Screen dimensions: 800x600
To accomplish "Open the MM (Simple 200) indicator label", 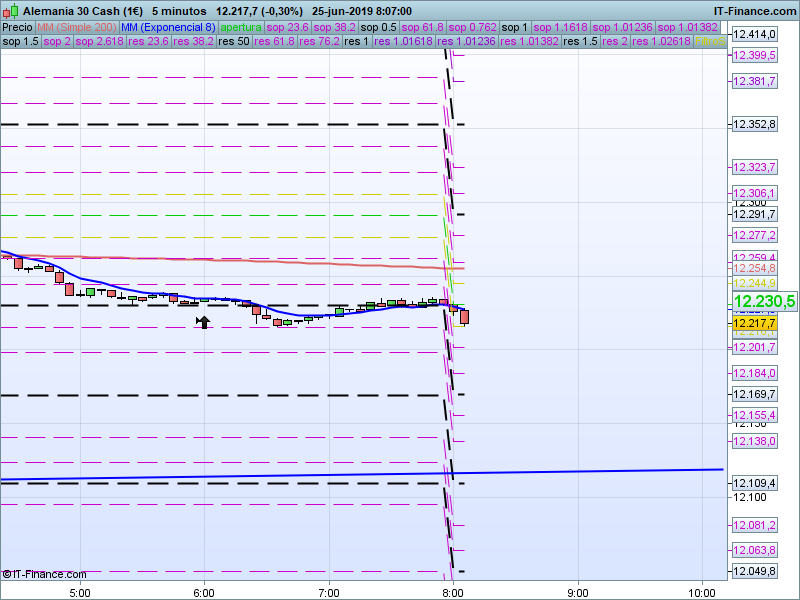I will 76,27.
